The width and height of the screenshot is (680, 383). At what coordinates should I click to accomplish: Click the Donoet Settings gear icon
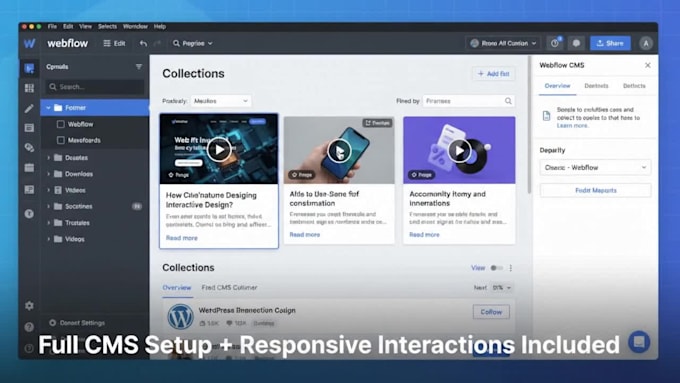coord(52,323)
